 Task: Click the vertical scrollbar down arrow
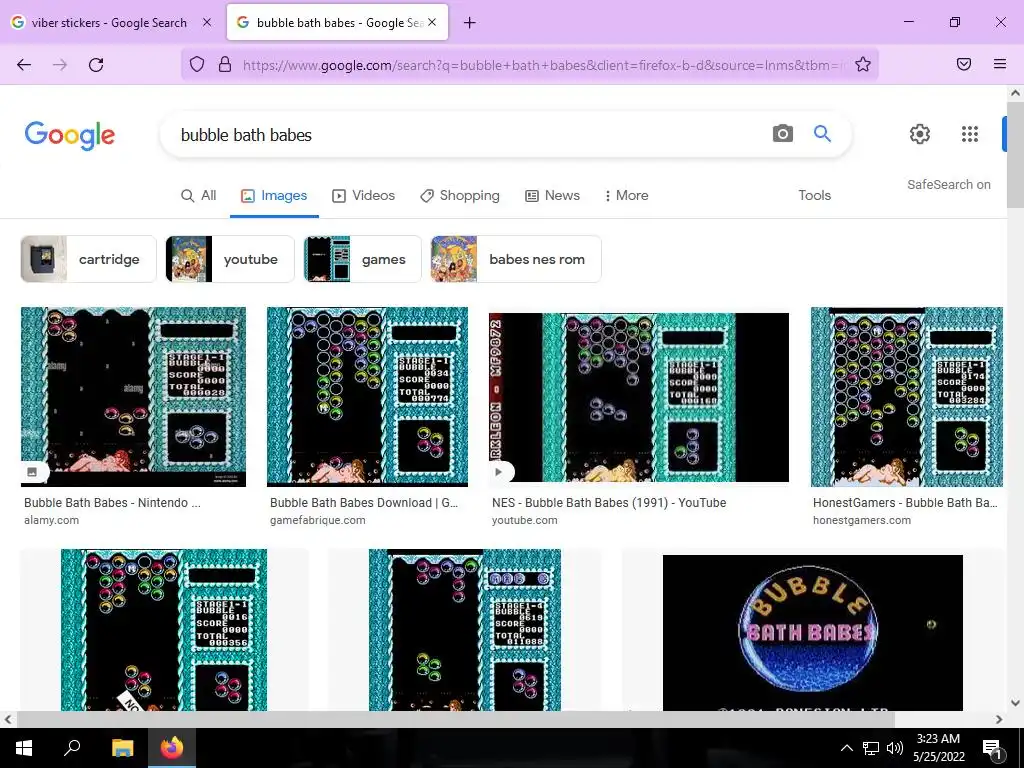point(1015,703)
